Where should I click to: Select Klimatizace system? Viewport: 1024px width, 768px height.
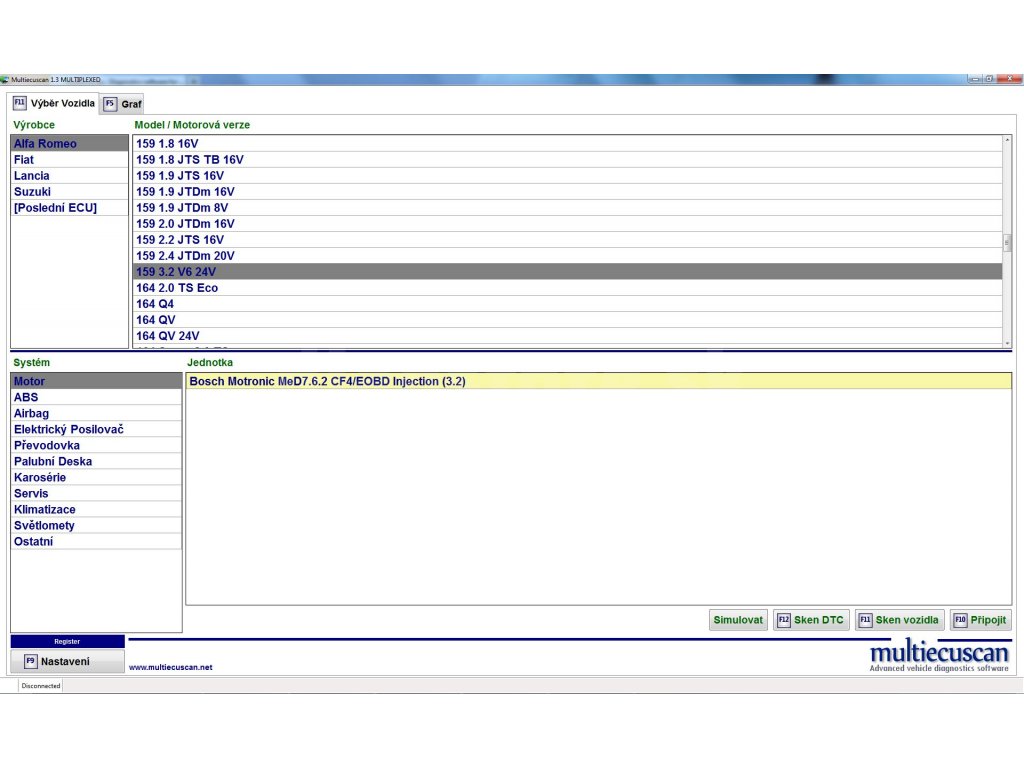point(44,509)
